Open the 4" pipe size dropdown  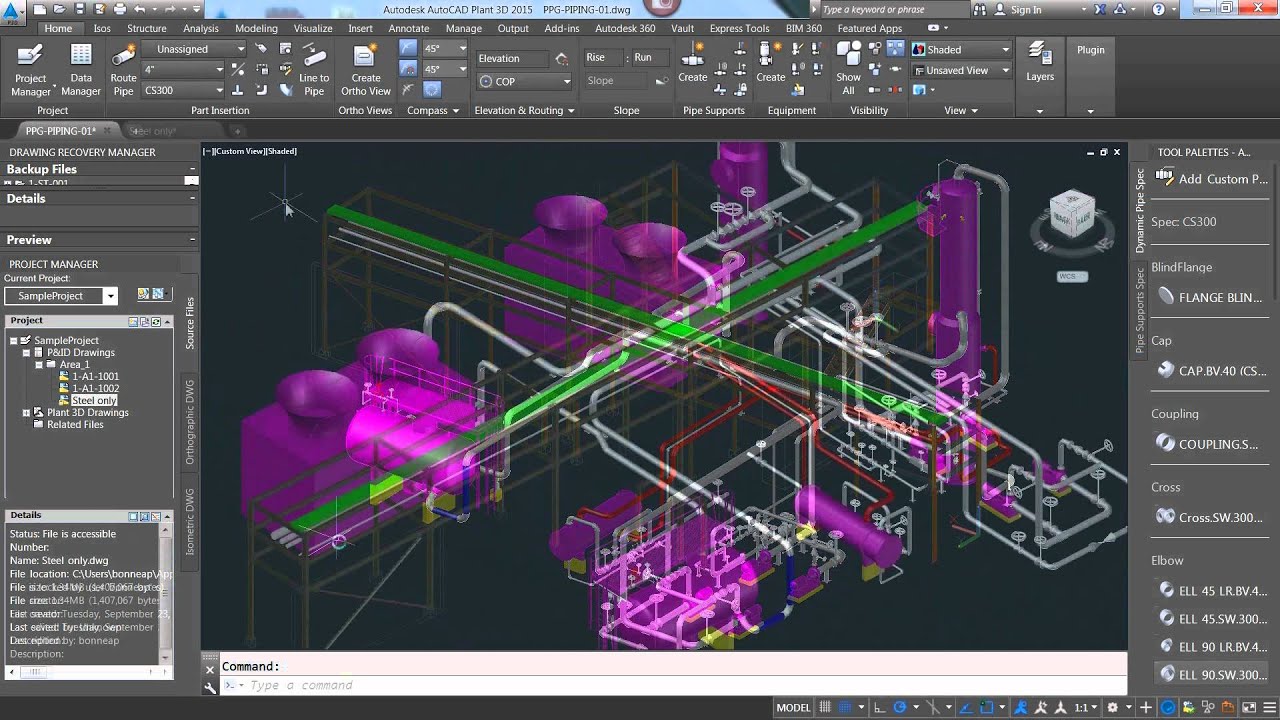(x=184, y=69)
